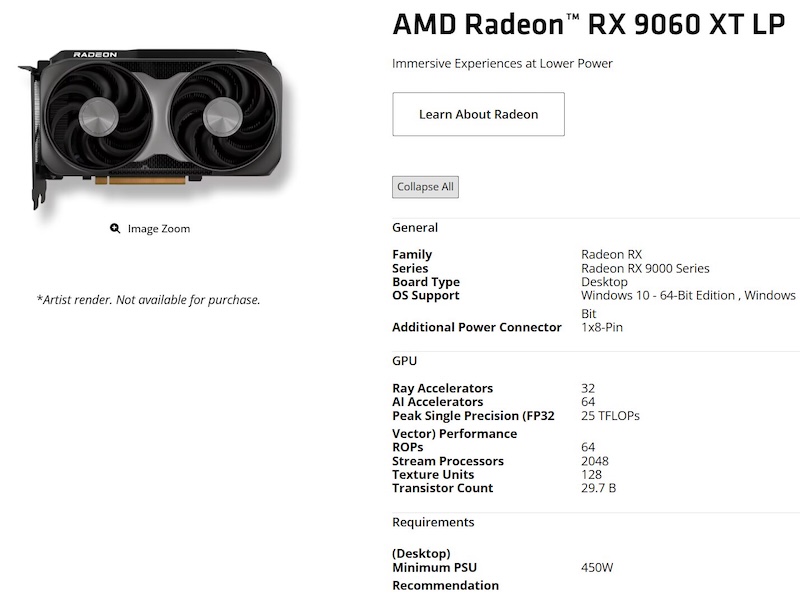Click the 450W Minimum PSU value
This screenshot has height=596, width=800.
click(x=597, y=566)
